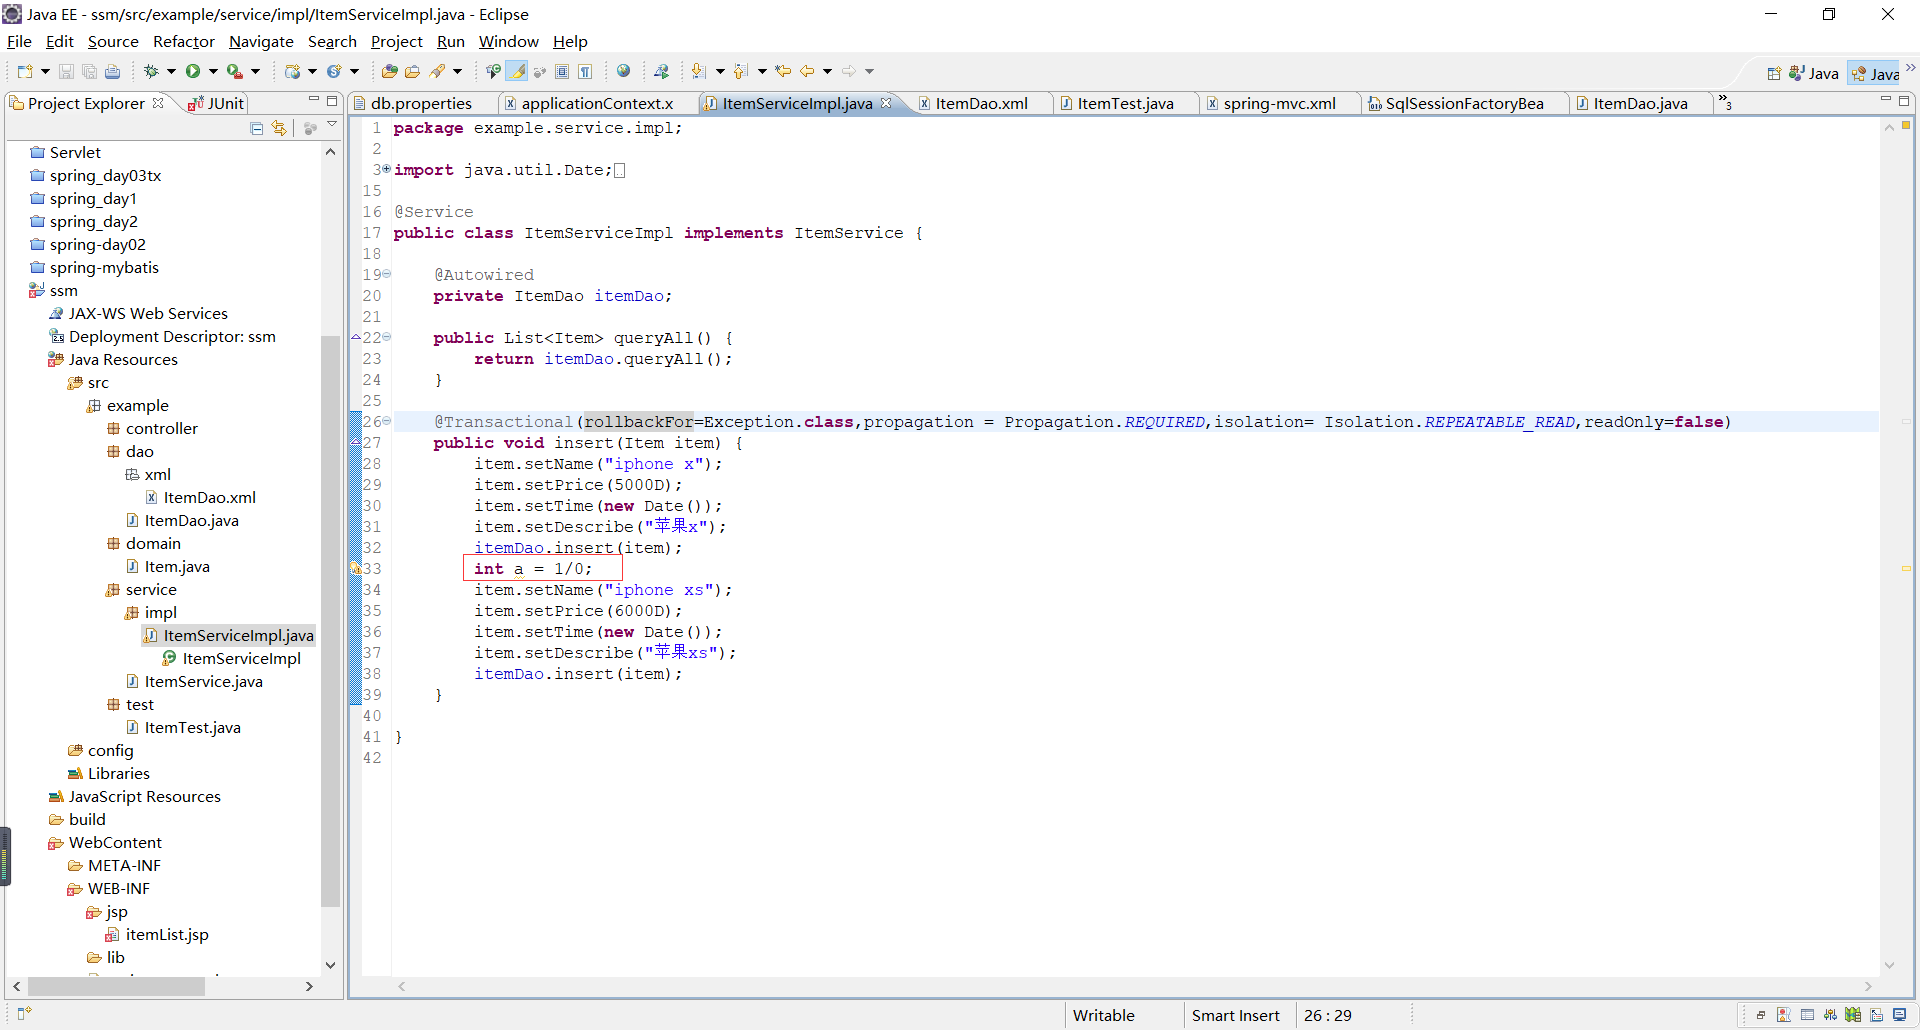Open the Run dropdown arrow
The image size is (1920, 1030).
[x=213, y=71]
